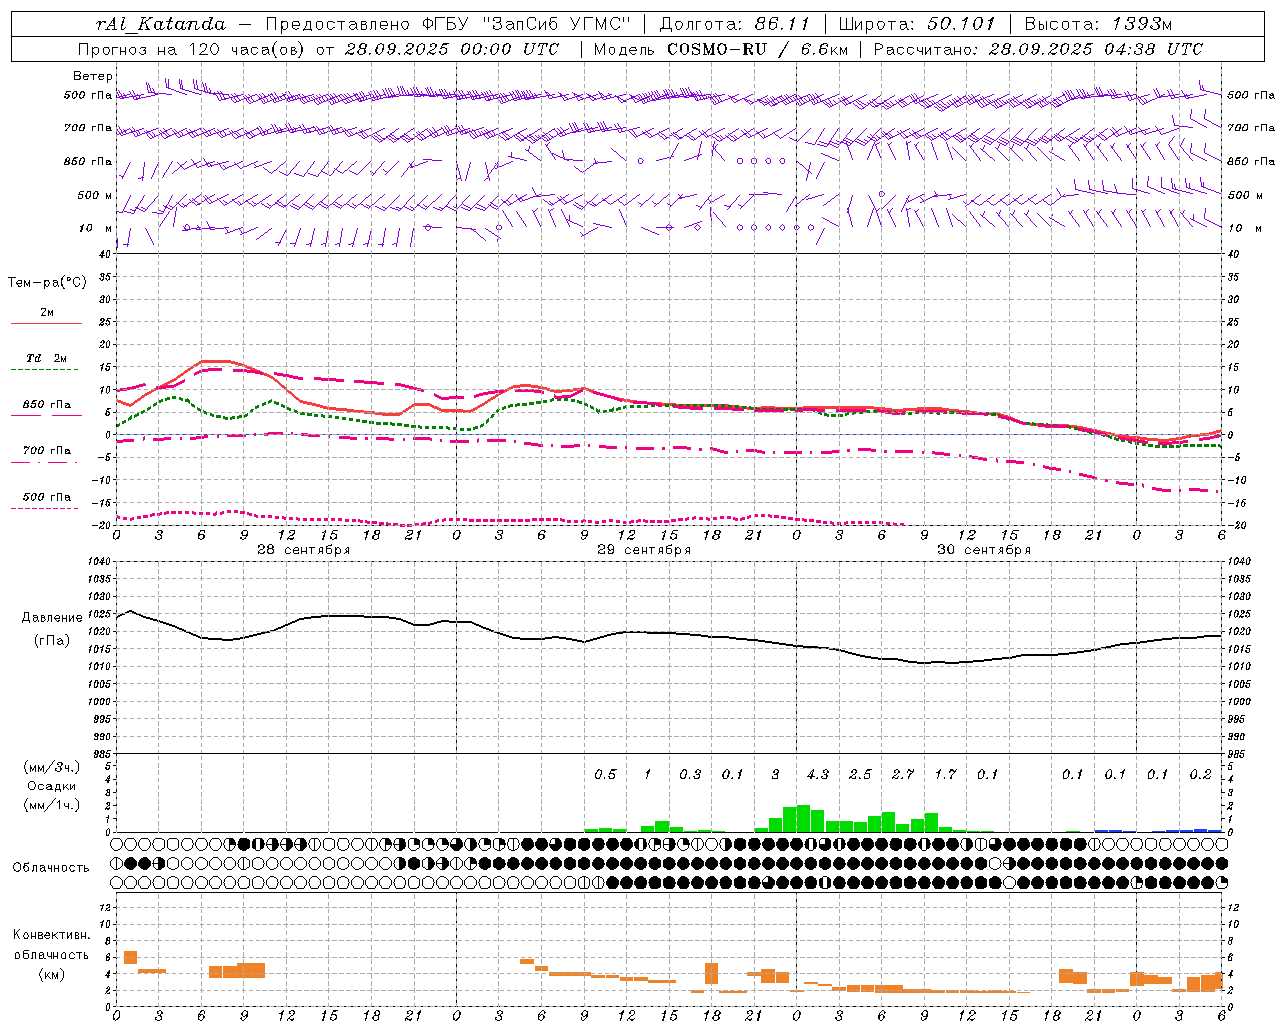Image resolution: width=1280 pixels, height=1024 pixels.
Task: Click the 29 сентября date label
Action: click(644, 550)
